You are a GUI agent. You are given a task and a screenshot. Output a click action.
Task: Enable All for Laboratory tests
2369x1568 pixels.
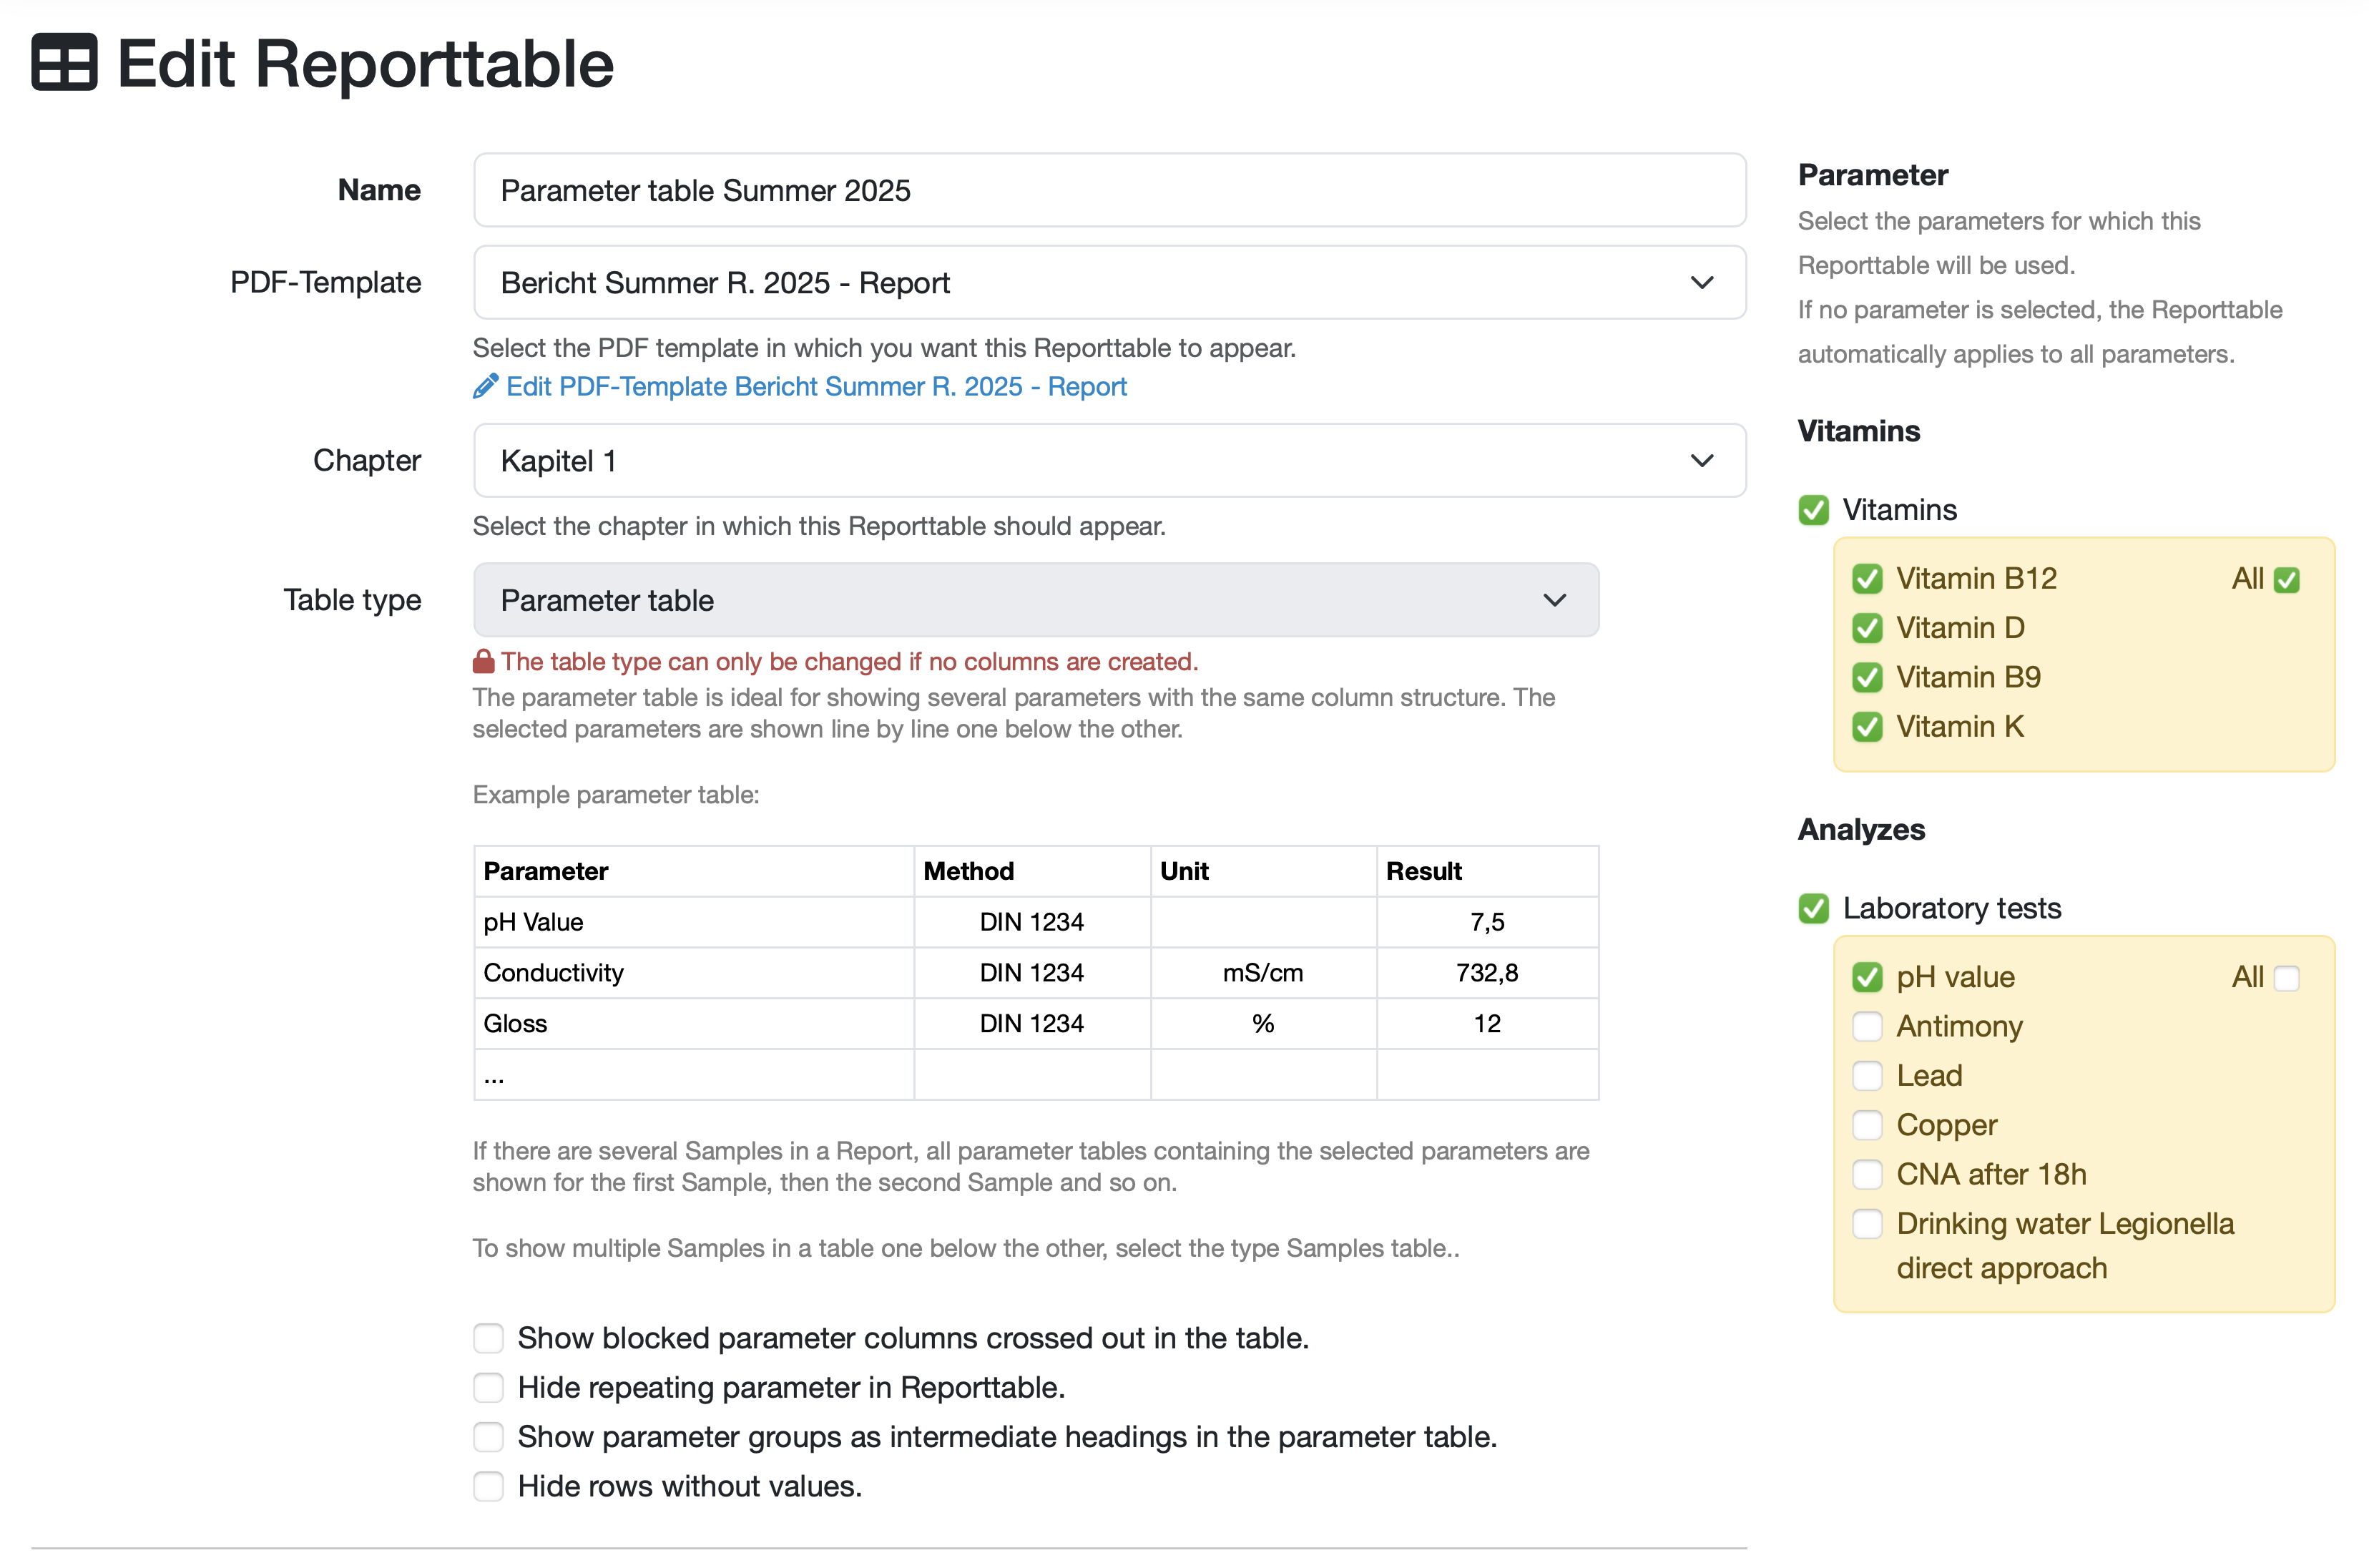(x=2286, y=978)
